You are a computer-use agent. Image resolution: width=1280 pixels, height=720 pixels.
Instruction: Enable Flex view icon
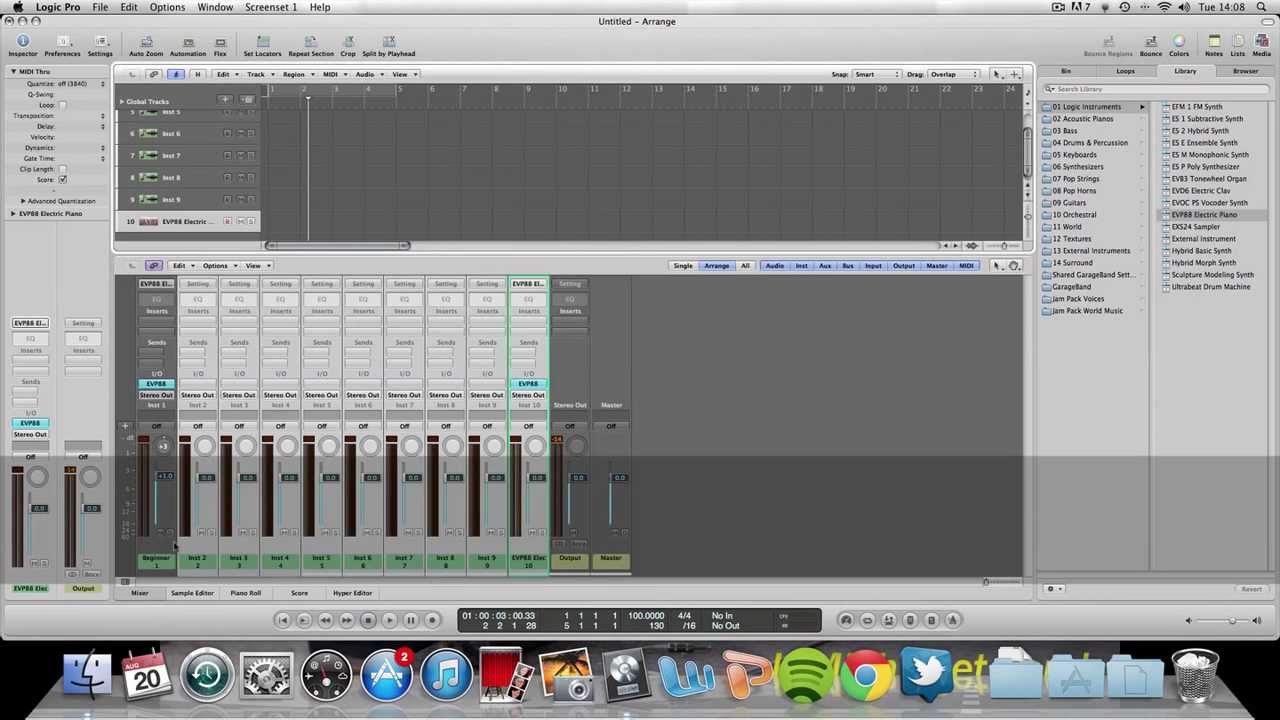click(220, 44)
